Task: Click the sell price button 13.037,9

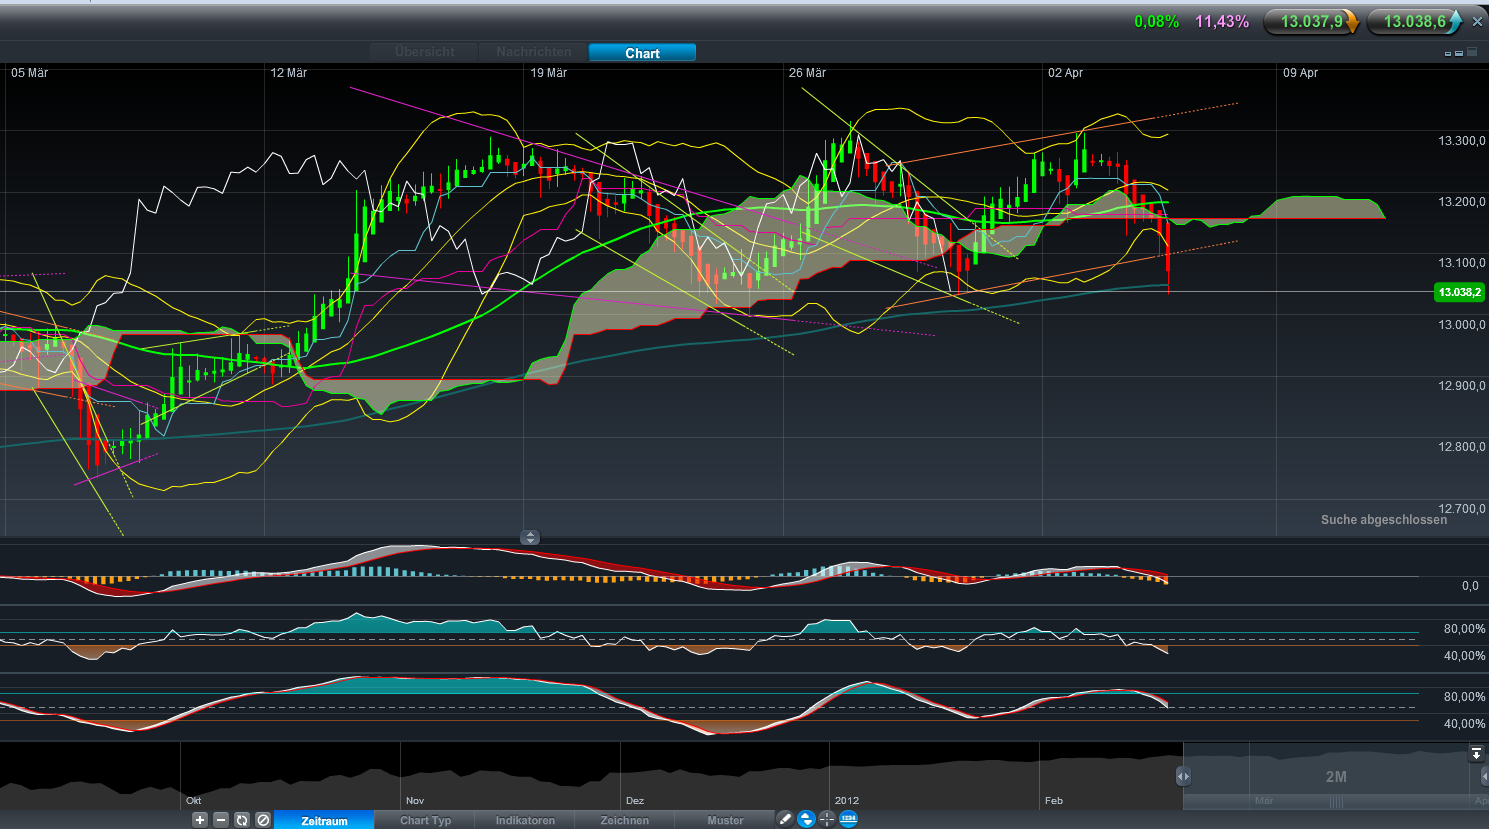Action: click(1311, 22)
